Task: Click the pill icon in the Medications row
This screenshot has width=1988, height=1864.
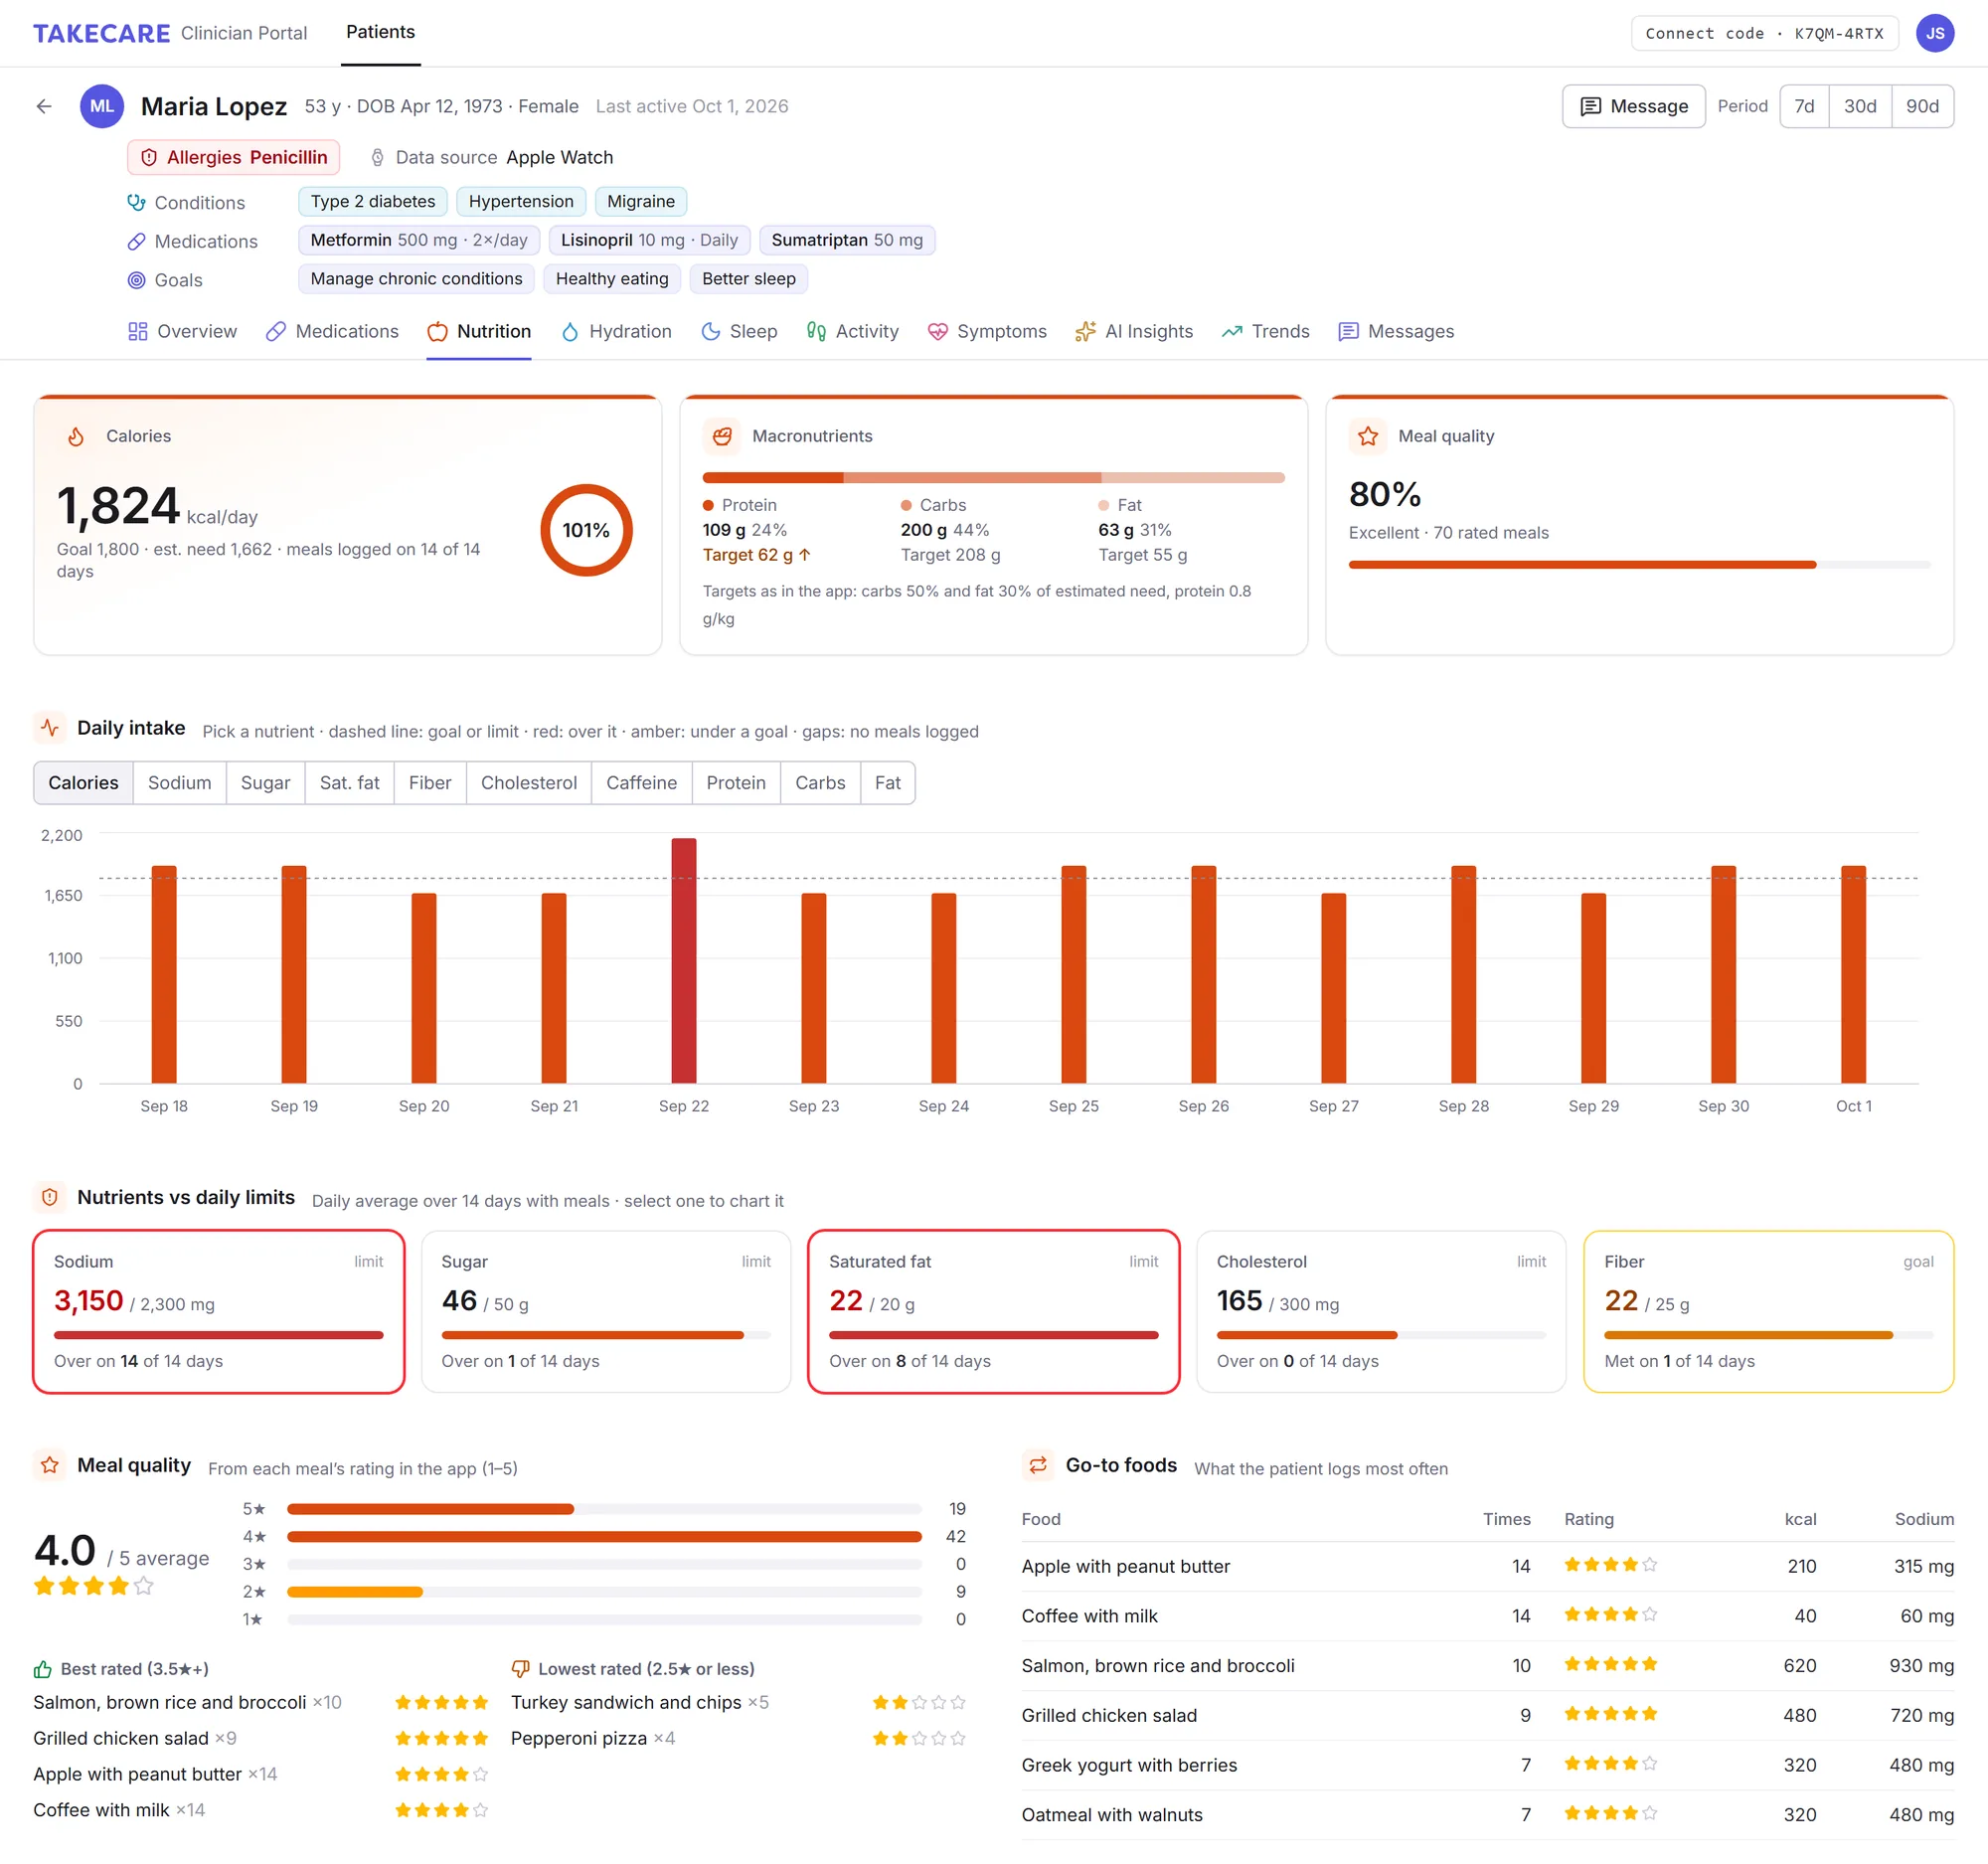Action: coord(136,241)
